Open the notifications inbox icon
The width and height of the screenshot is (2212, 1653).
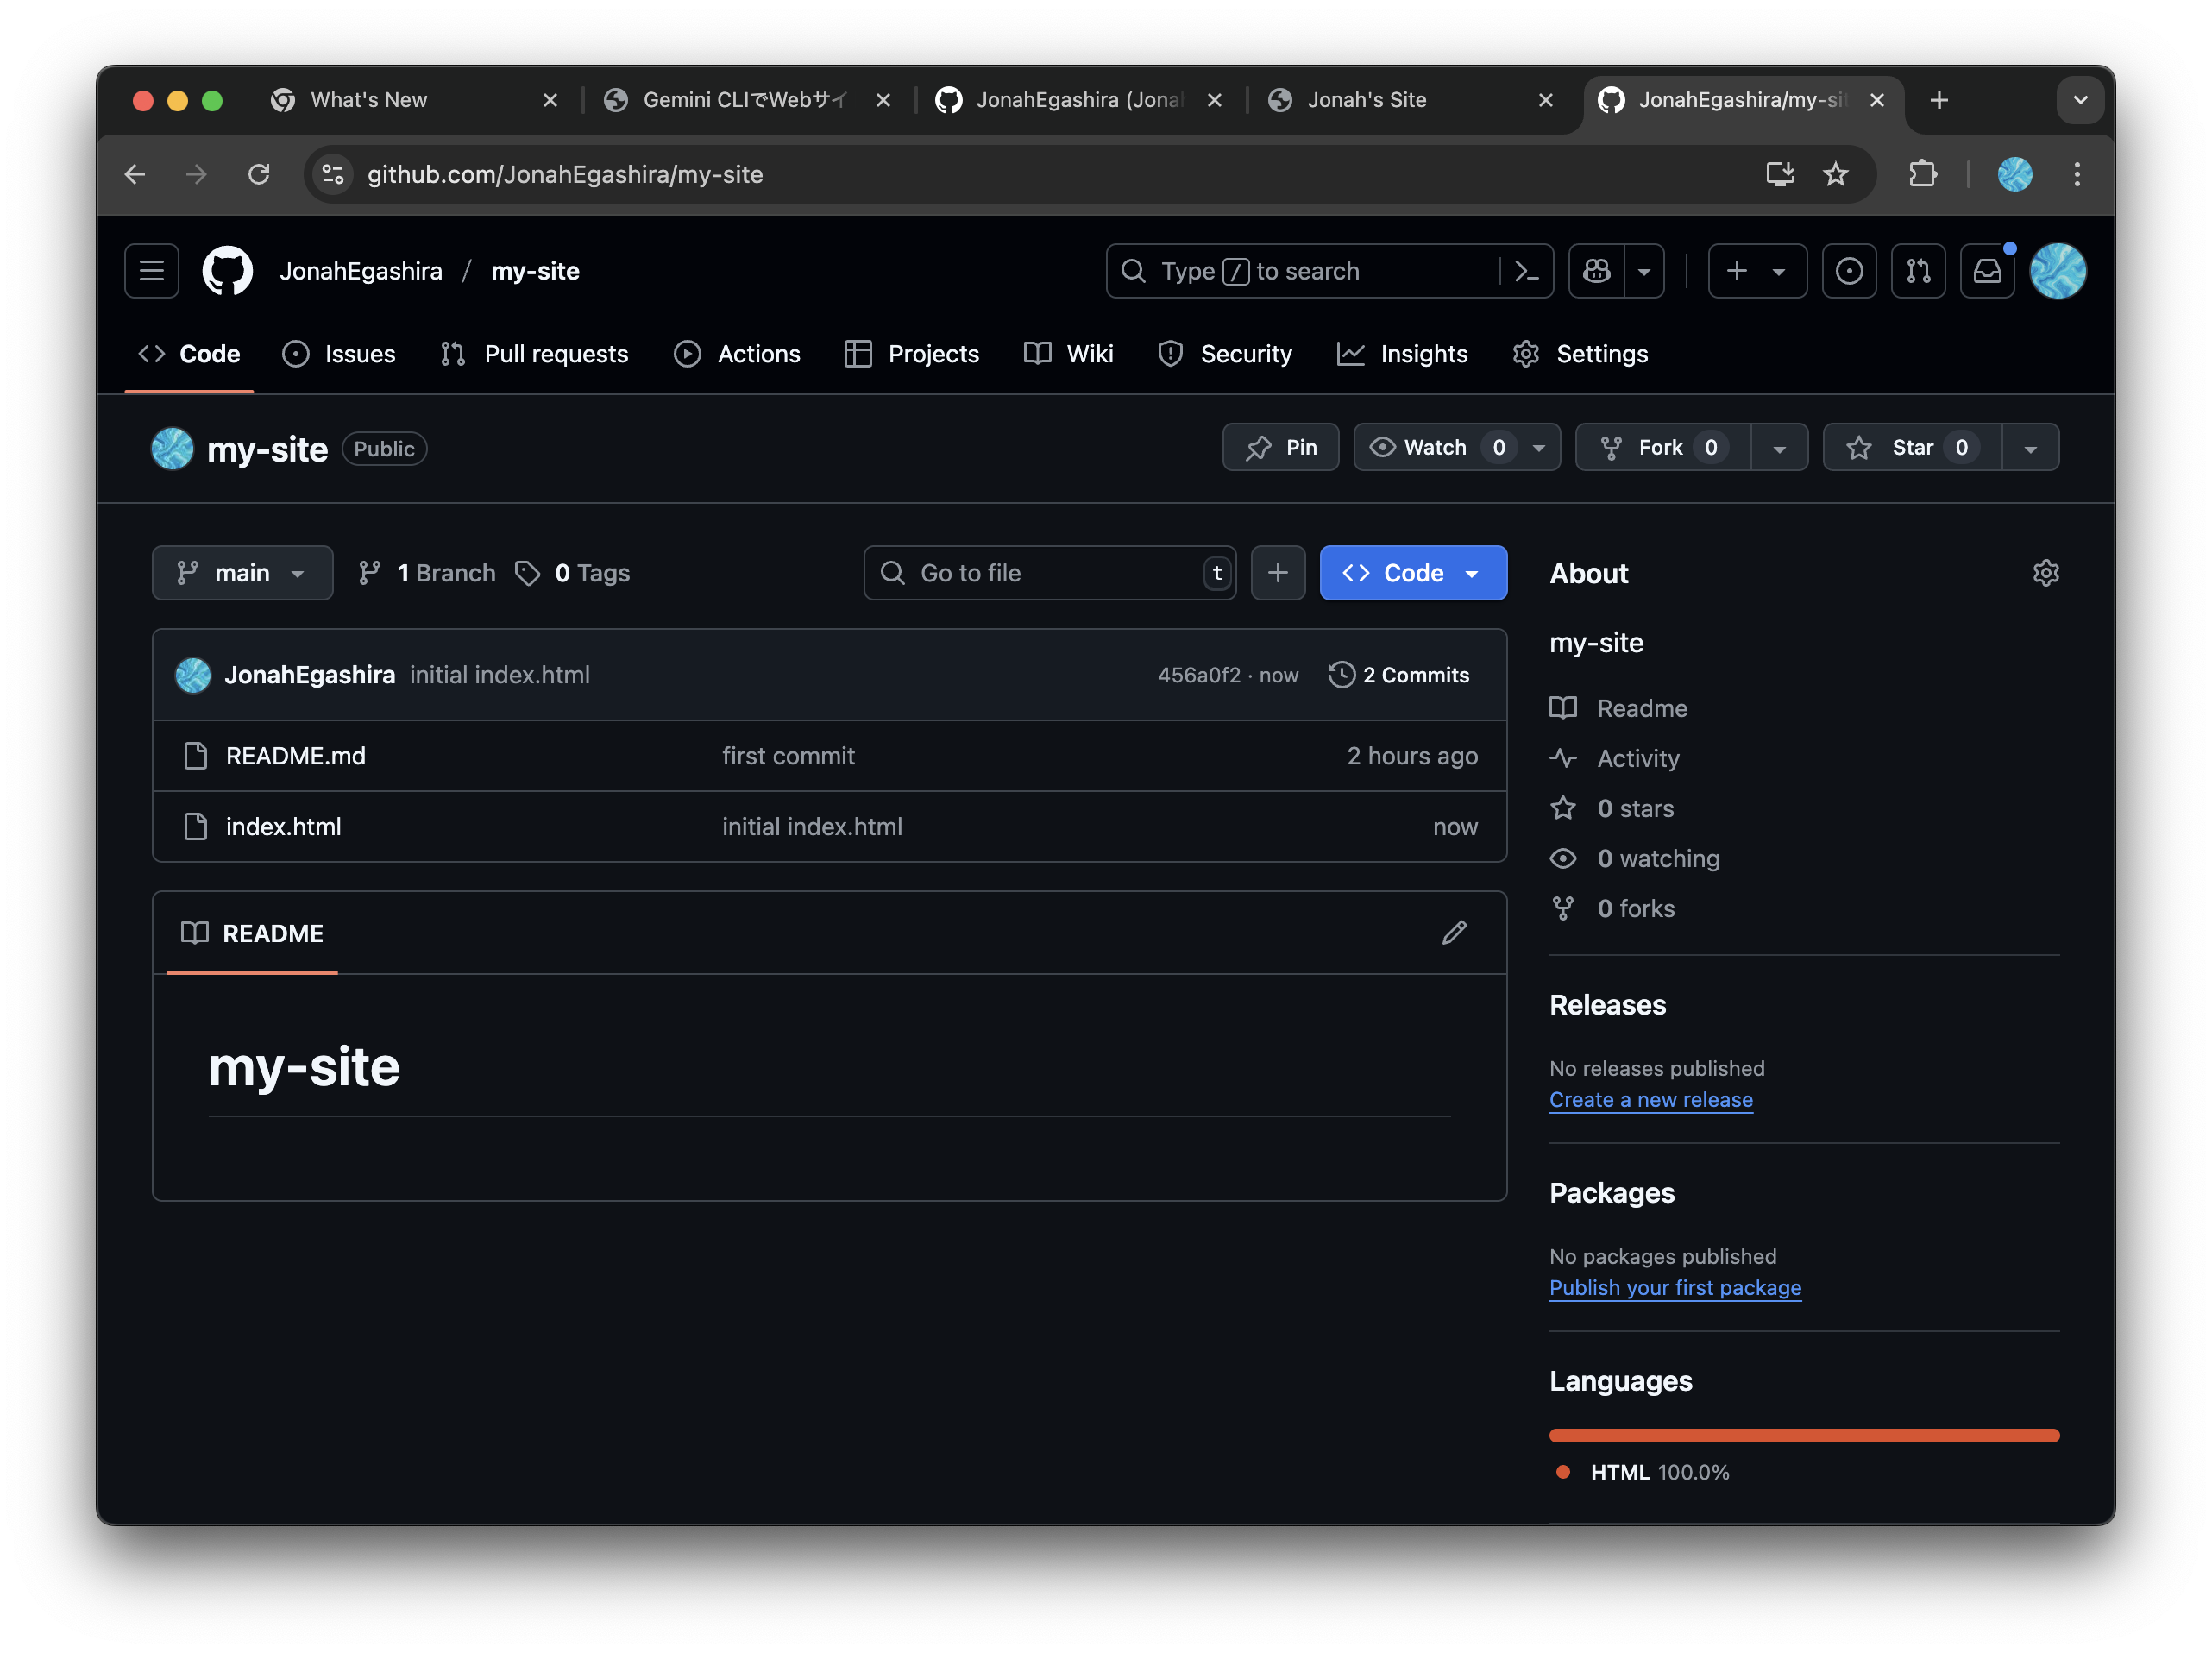tap(1988, 270)
